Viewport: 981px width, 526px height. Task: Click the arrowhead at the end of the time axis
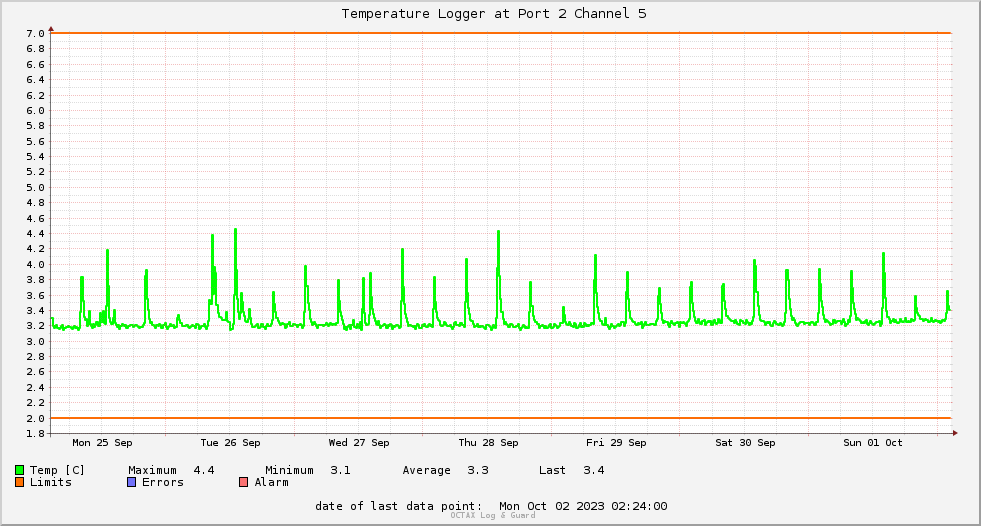click(x=955, y=433)
